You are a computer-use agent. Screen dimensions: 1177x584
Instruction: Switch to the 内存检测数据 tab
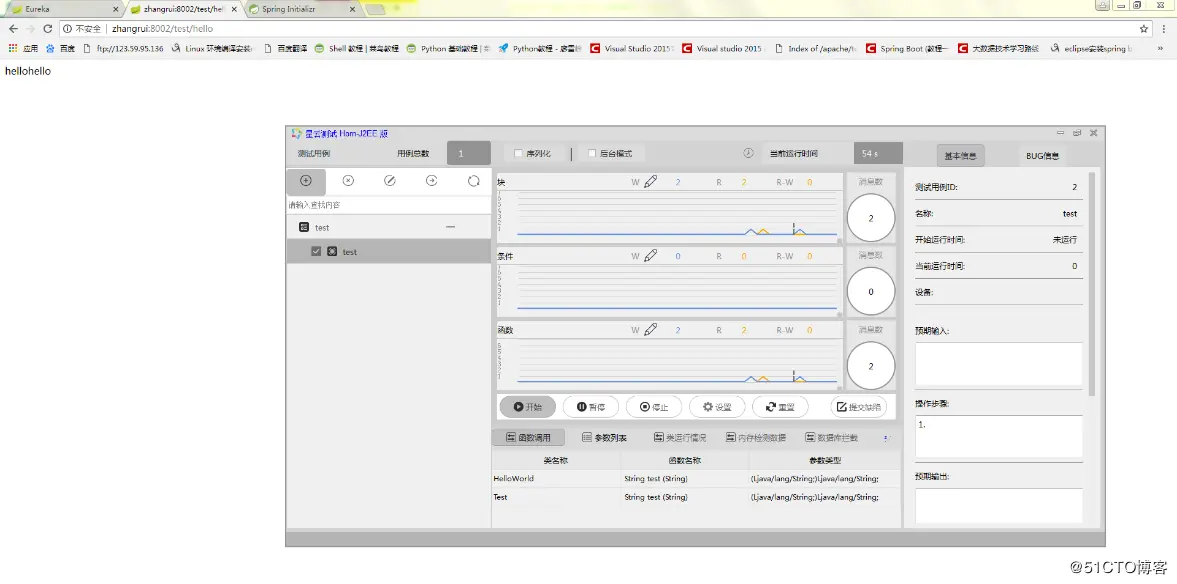756,438
